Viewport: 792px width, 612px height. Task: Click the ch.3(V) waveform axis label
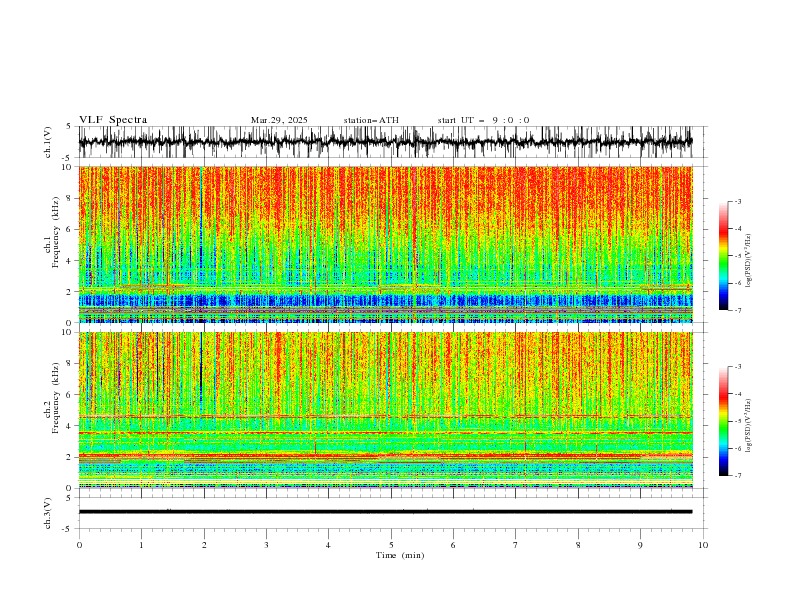pyautogui.click(x=48, y=513)
